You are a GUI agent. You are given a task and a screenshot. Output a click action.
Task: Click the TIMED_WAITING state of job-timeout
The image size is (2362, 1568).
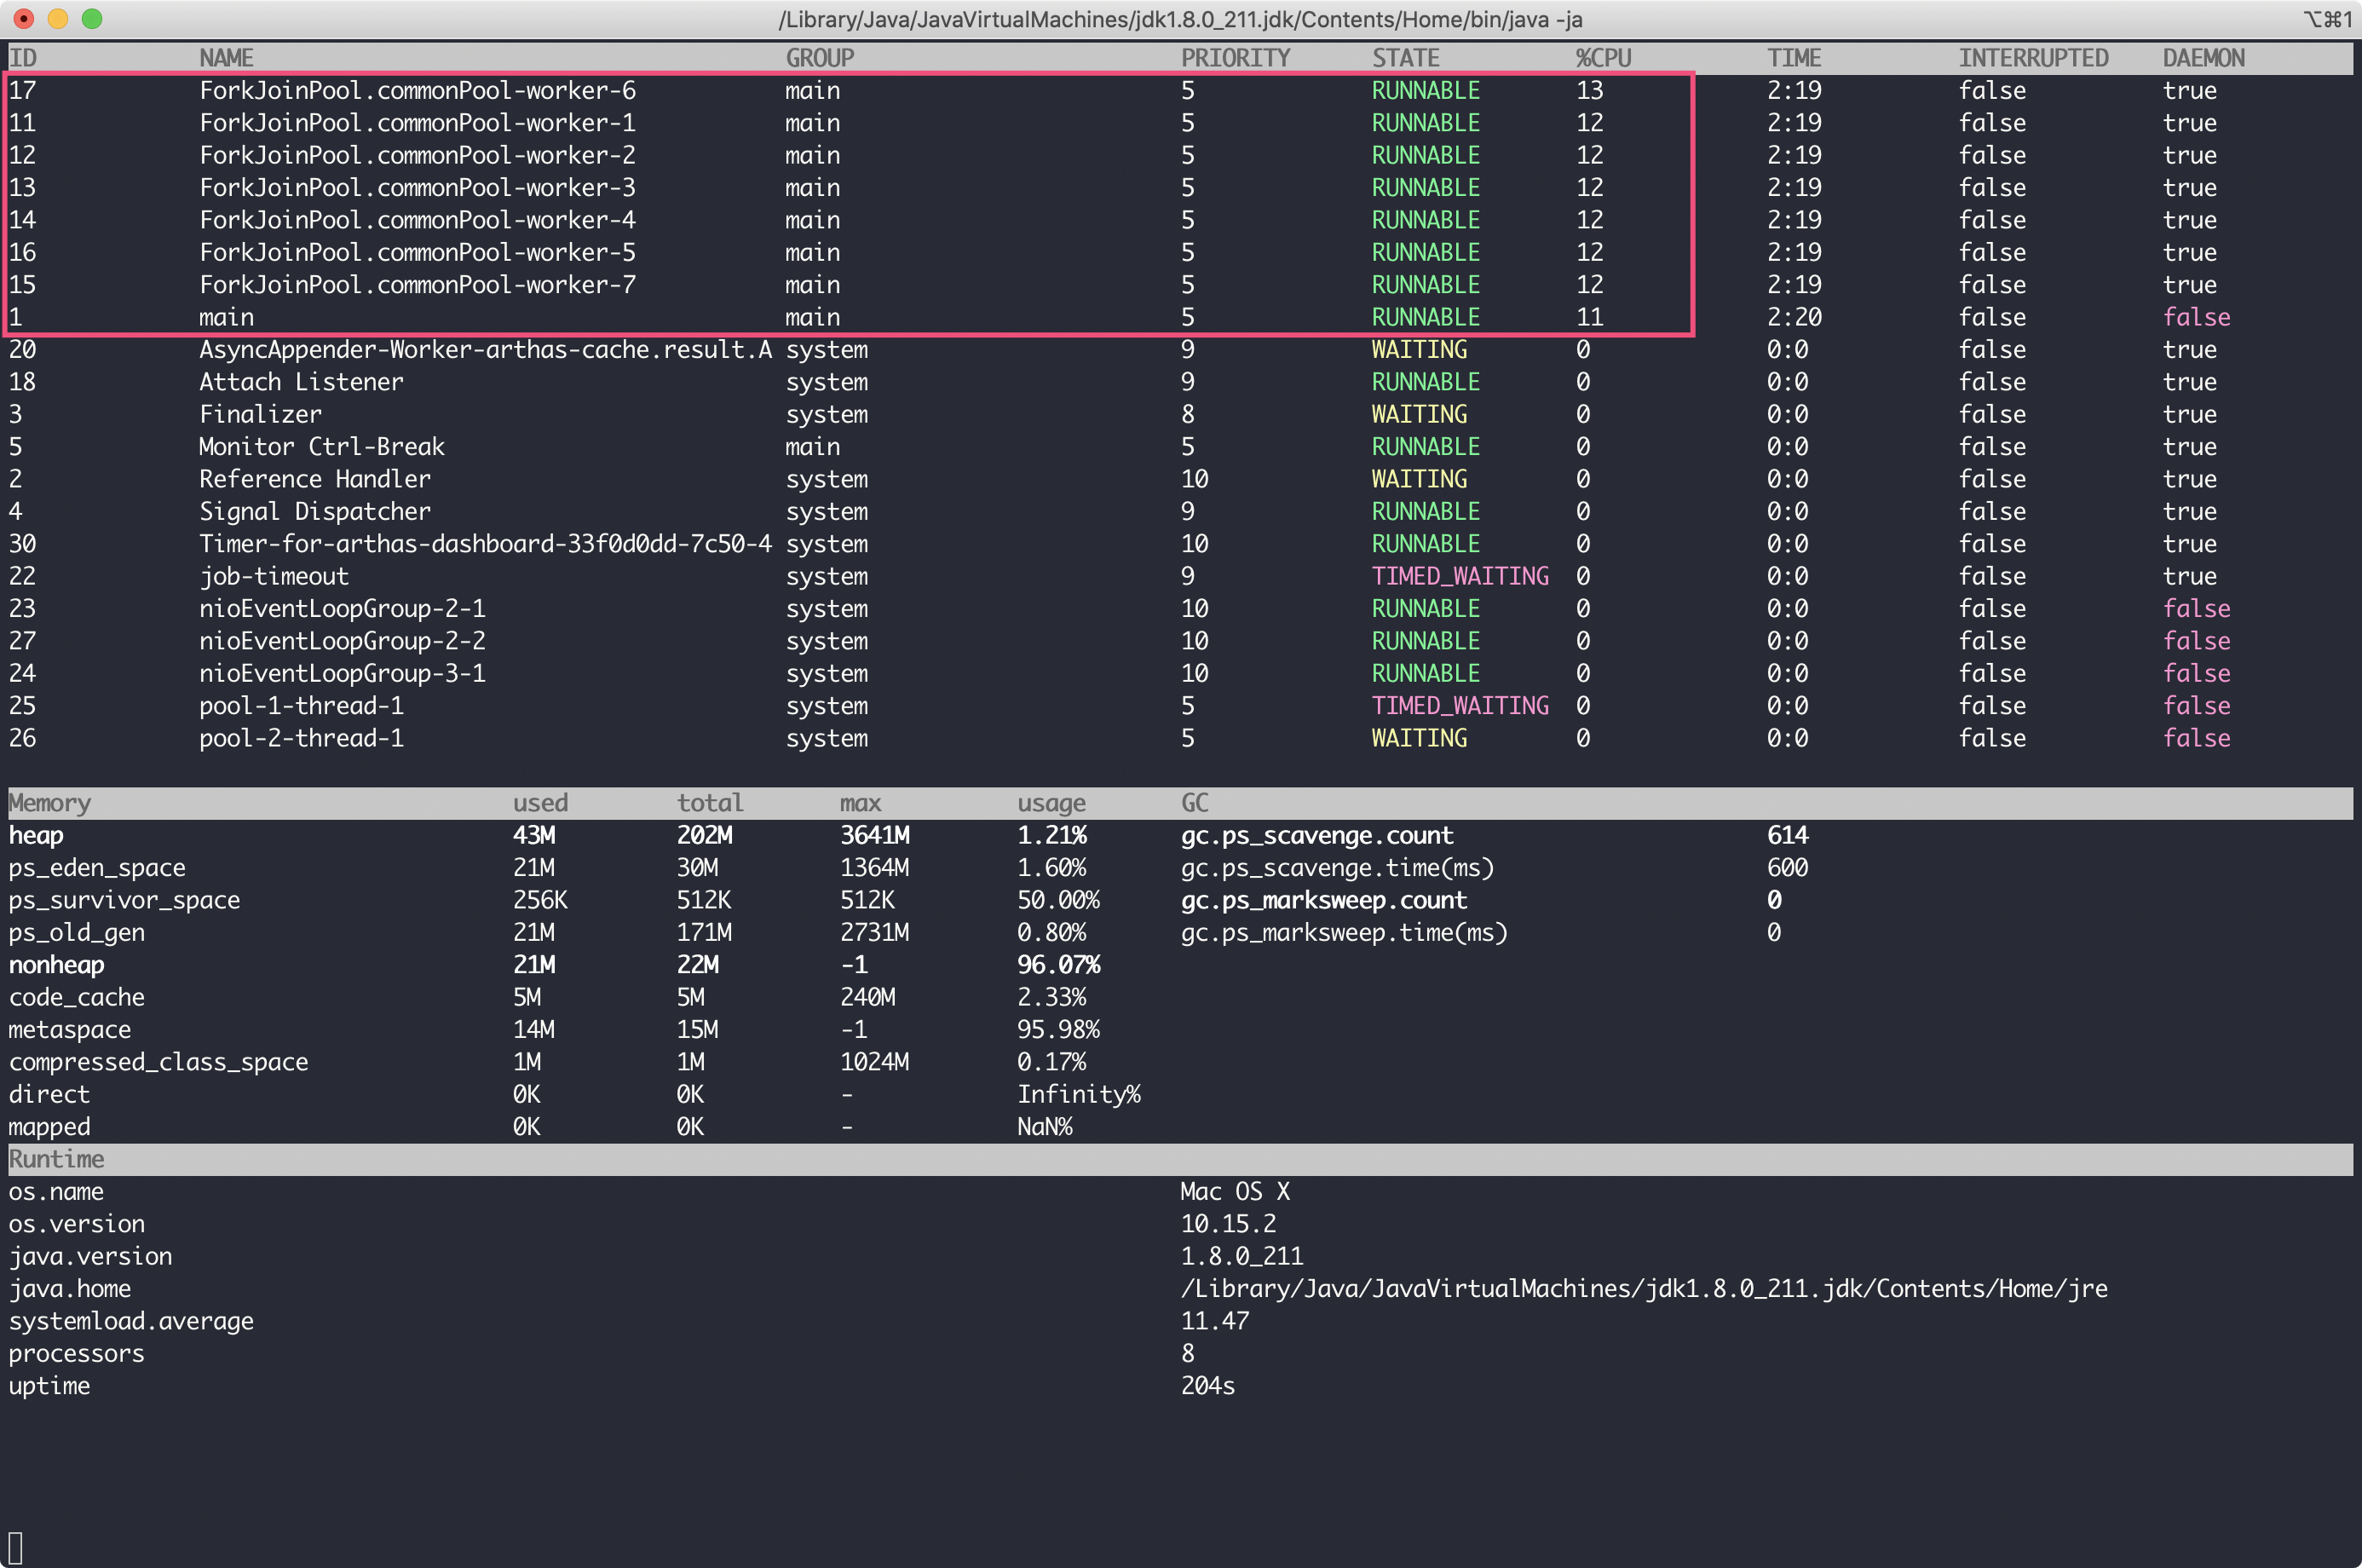(1459, 577)
